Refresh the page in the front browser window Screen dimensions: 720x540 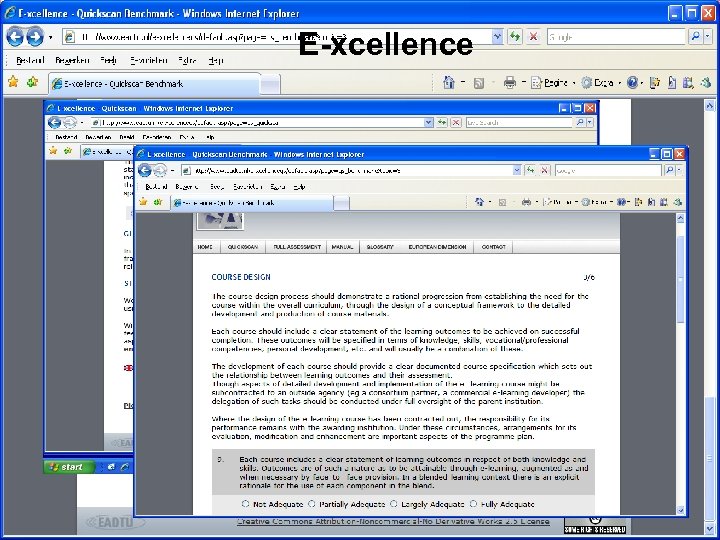(x=530, y=170)
